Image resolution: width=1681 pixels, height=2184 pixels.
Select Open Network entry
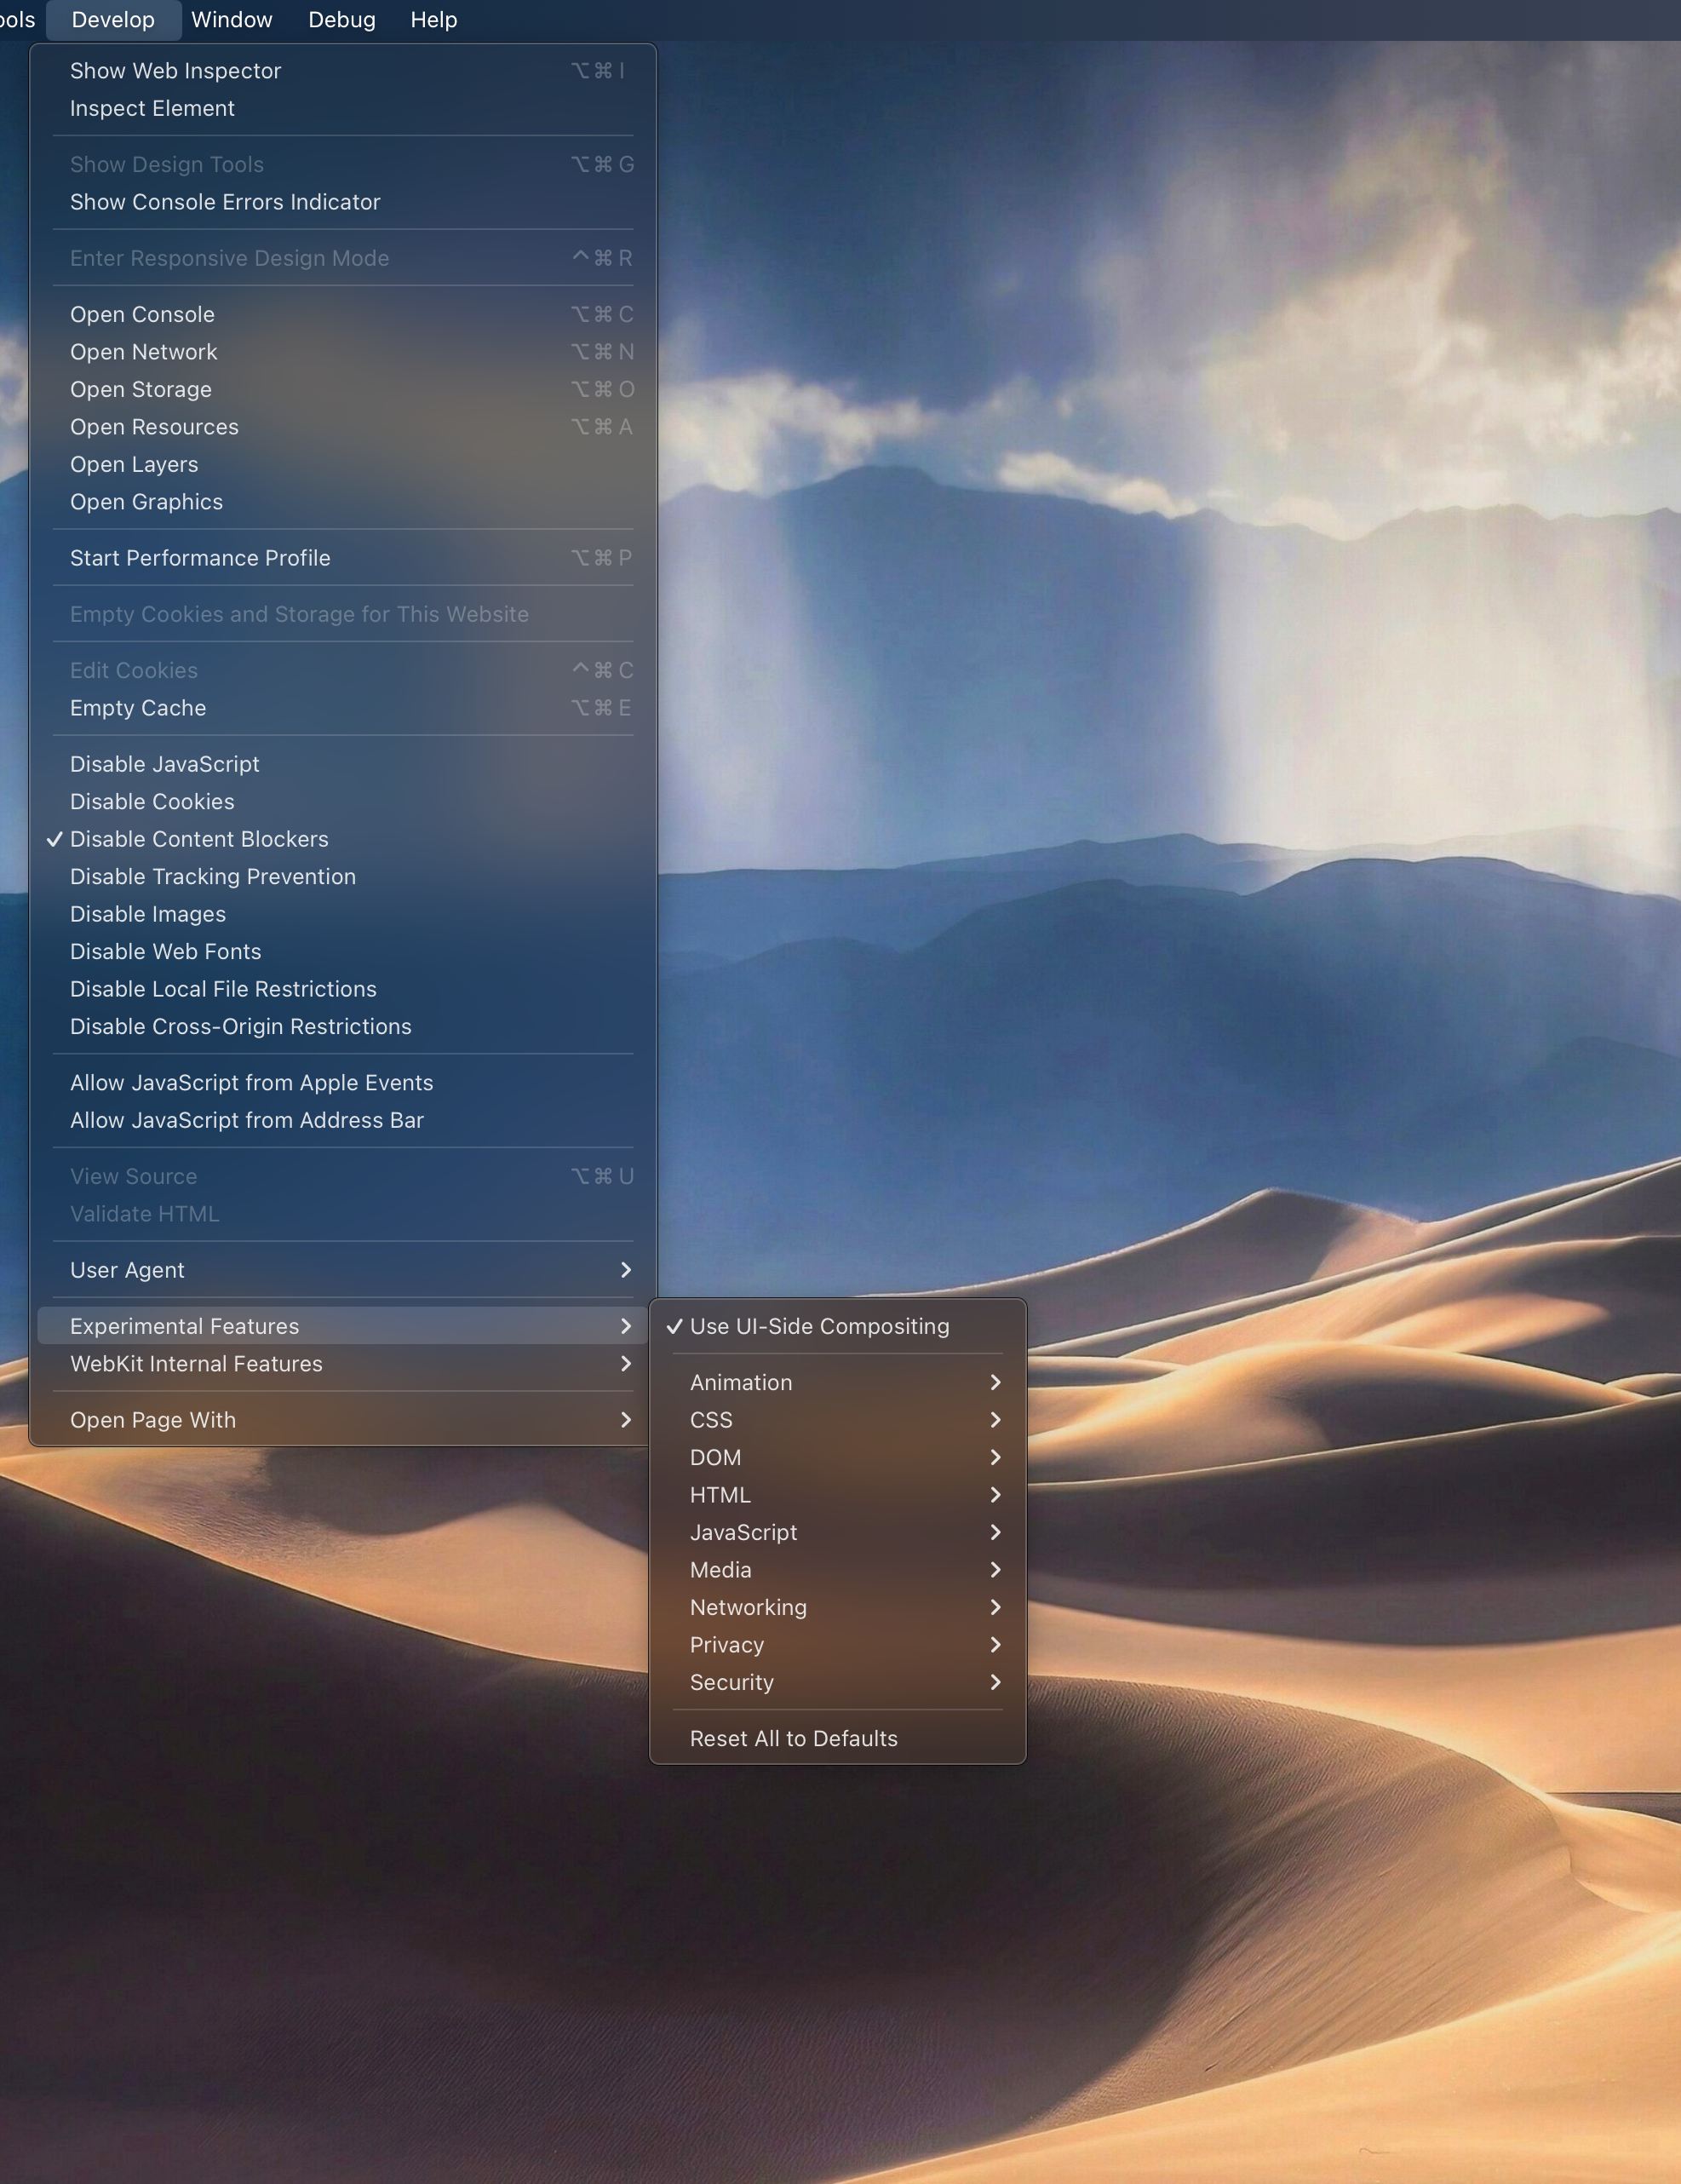click(144, 352)
